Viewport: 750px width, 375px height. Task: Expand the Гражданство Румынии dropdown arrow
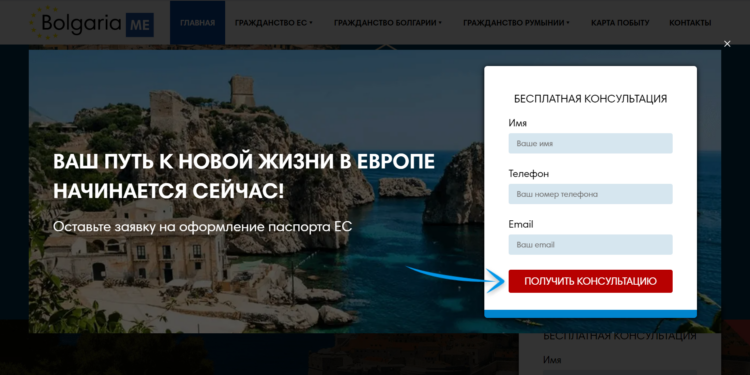click(x=568, y=22)
